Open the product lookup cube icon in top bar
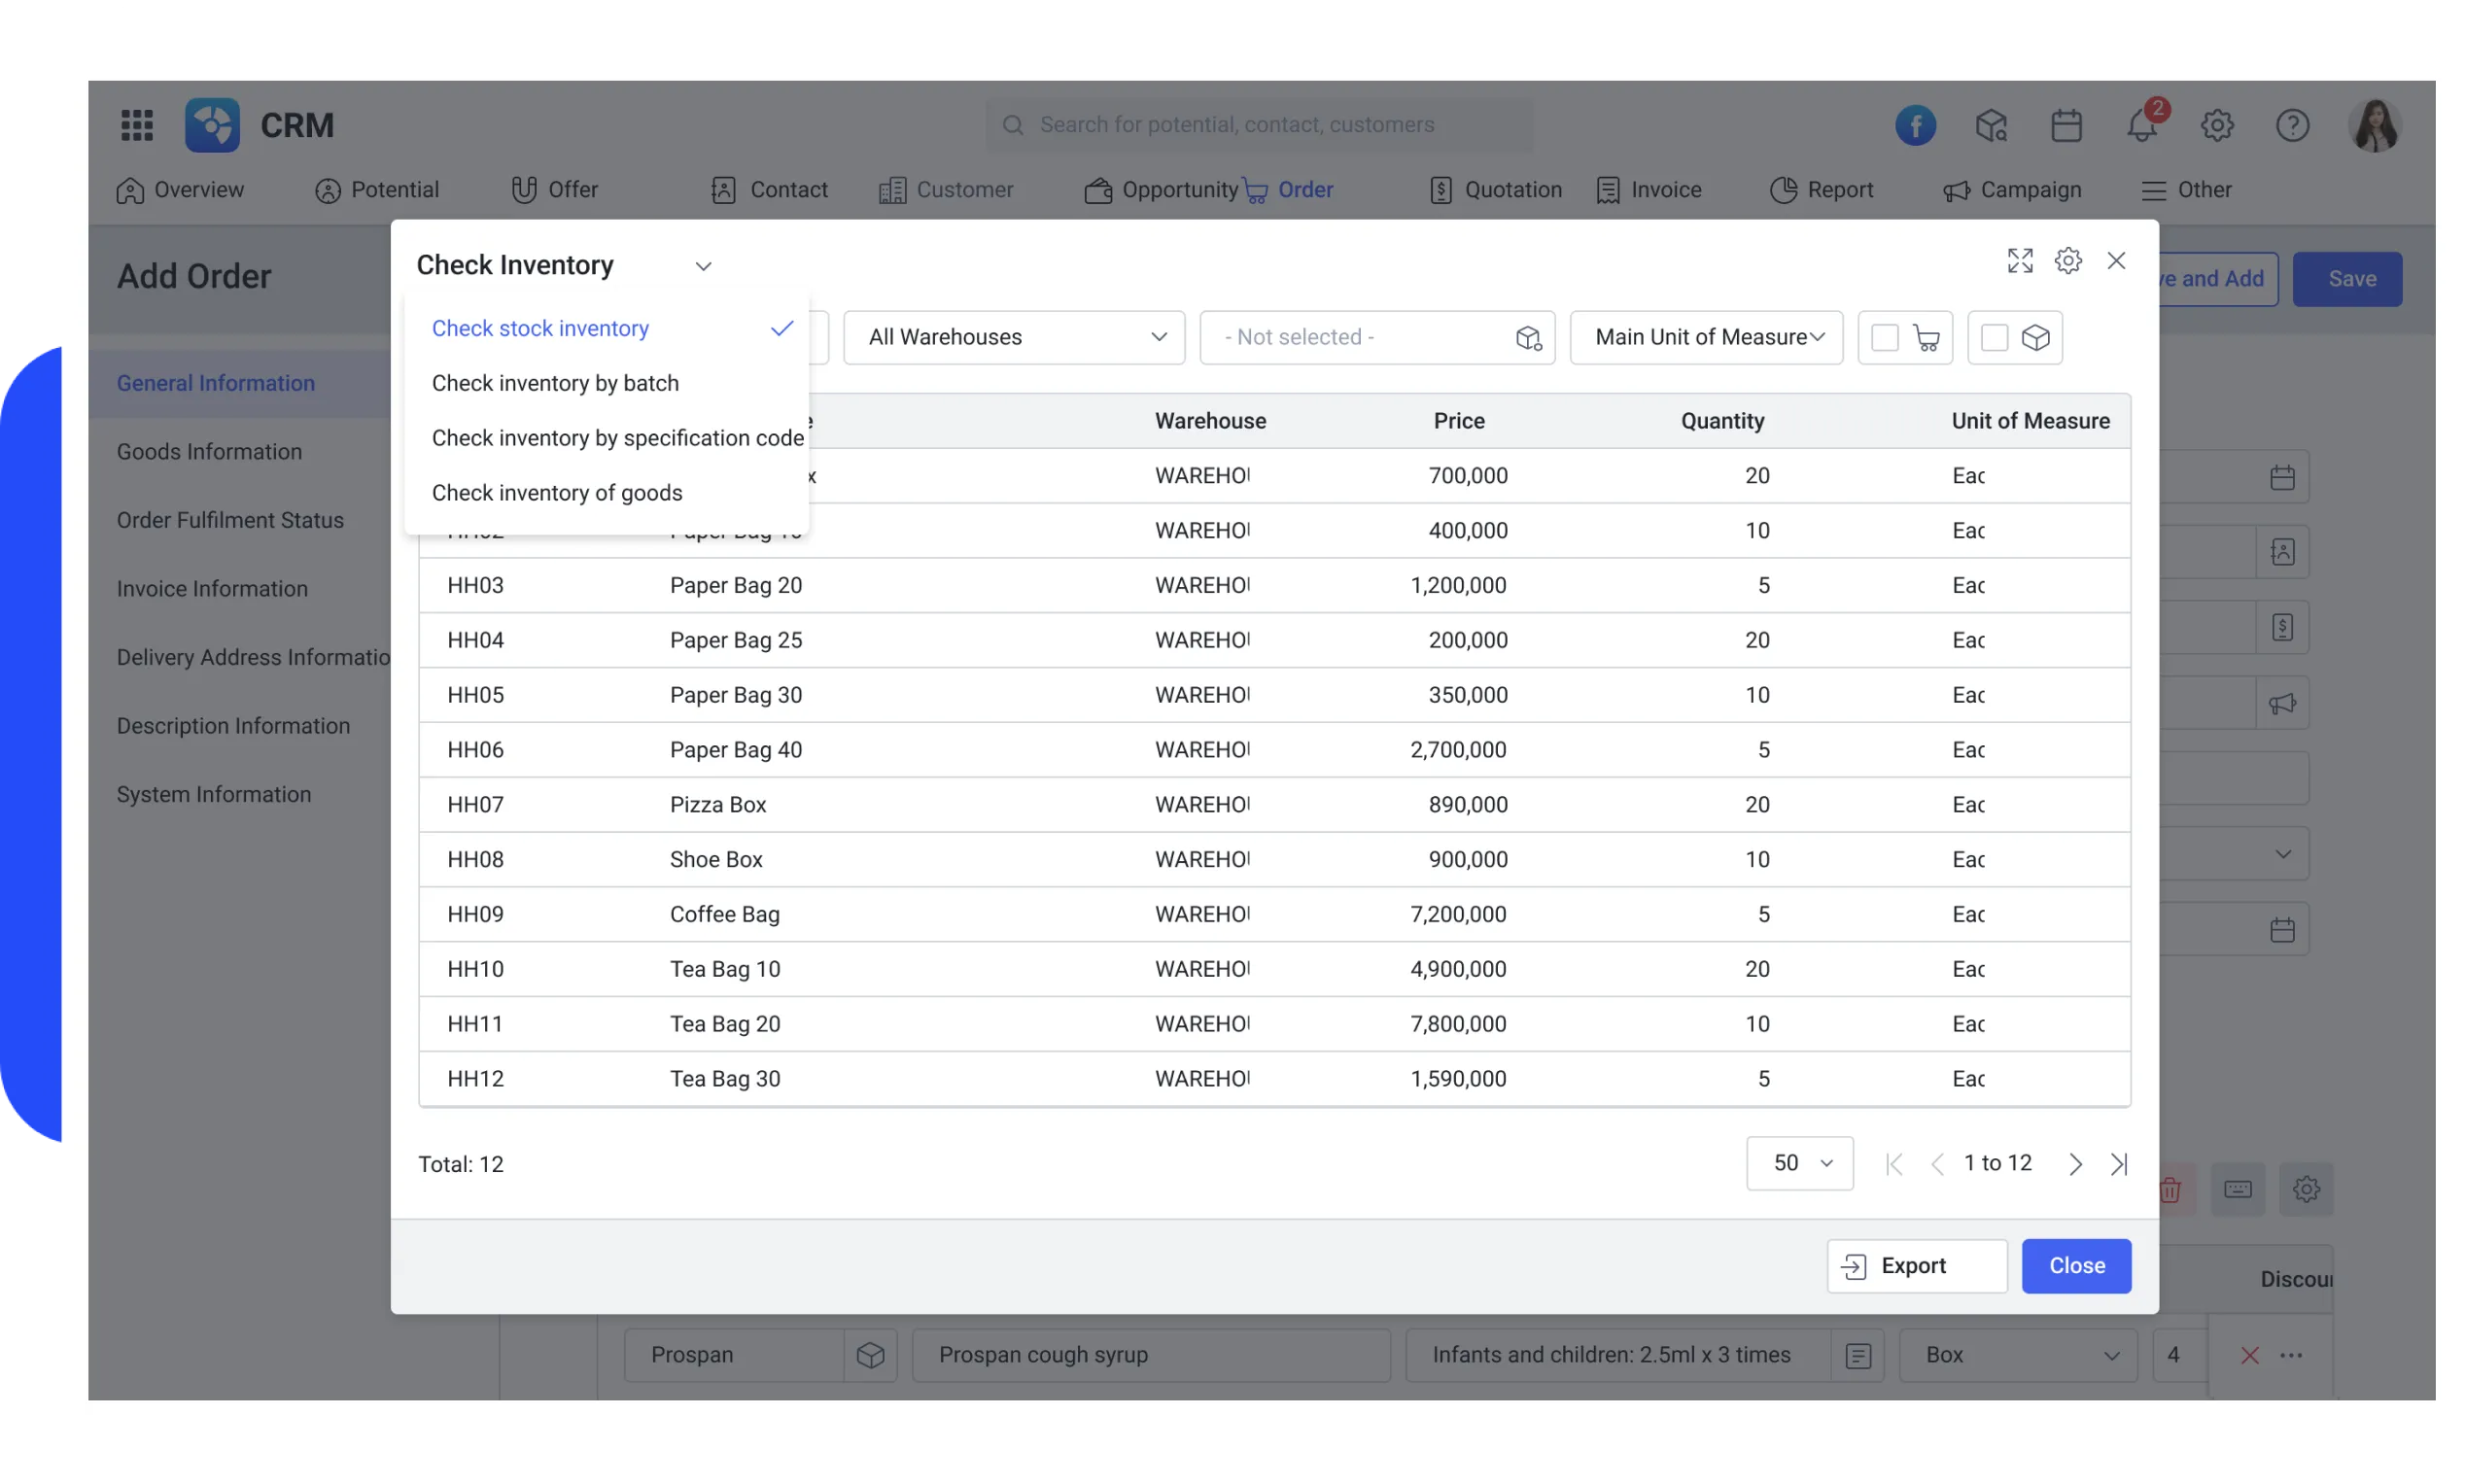Screen dimensions: 2465x1484 (x=1991, y=124)
